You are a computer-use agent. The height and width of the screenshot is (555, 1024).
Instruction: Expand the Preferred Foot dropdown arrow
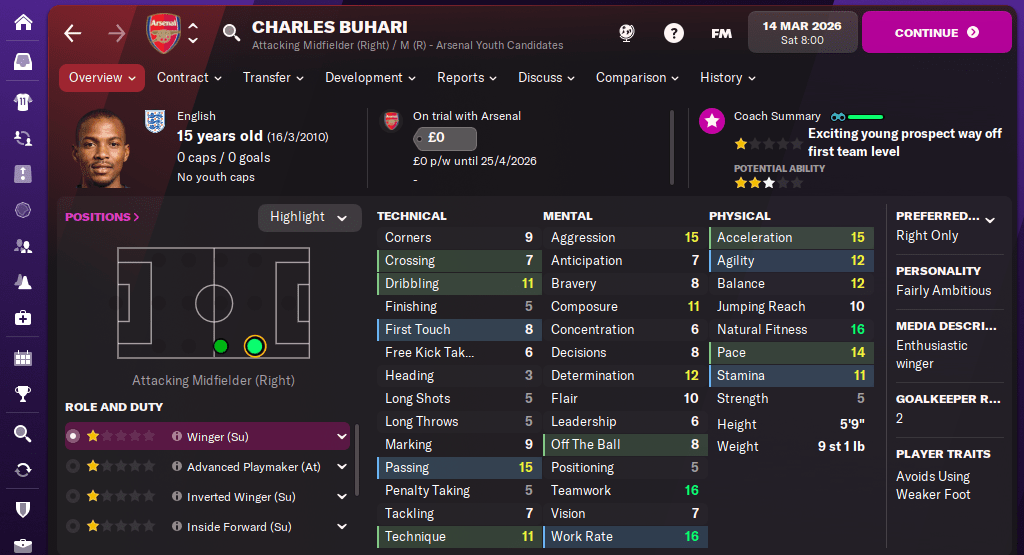pos(990,220)
